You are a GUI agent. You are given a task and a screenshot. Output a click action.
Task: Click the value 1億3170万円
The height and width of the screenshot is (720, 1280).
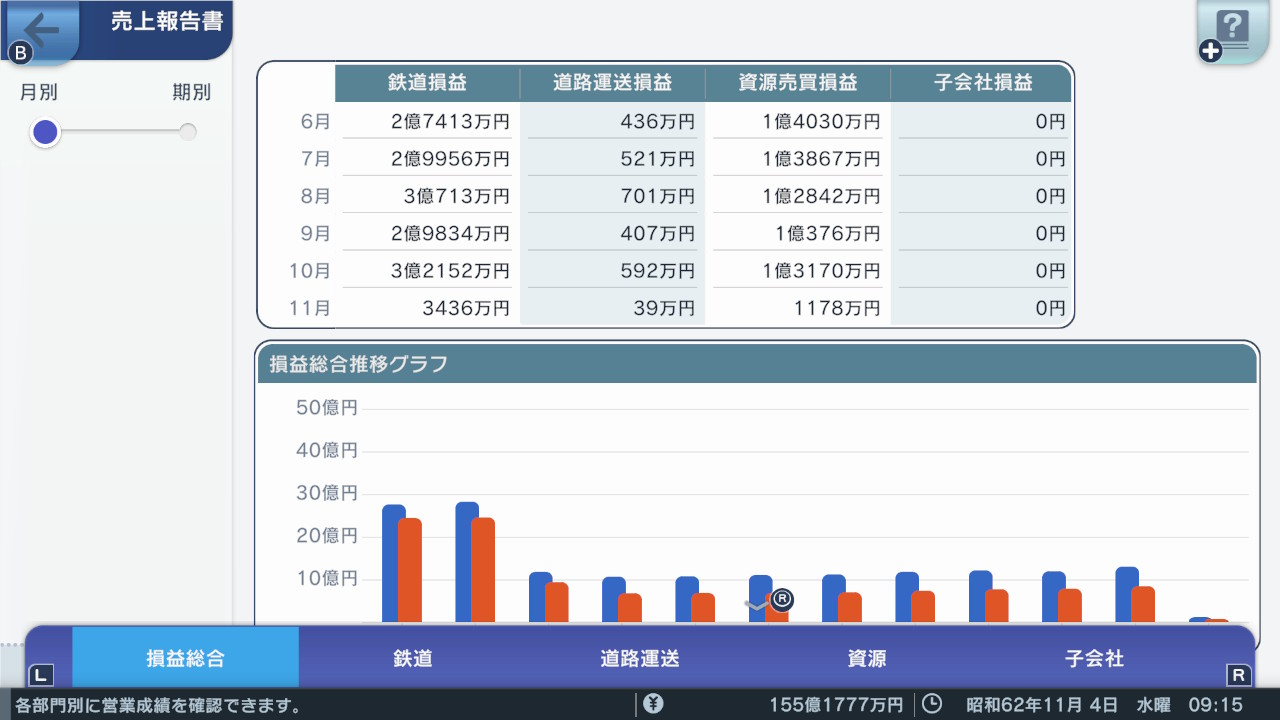pos(821,270)
